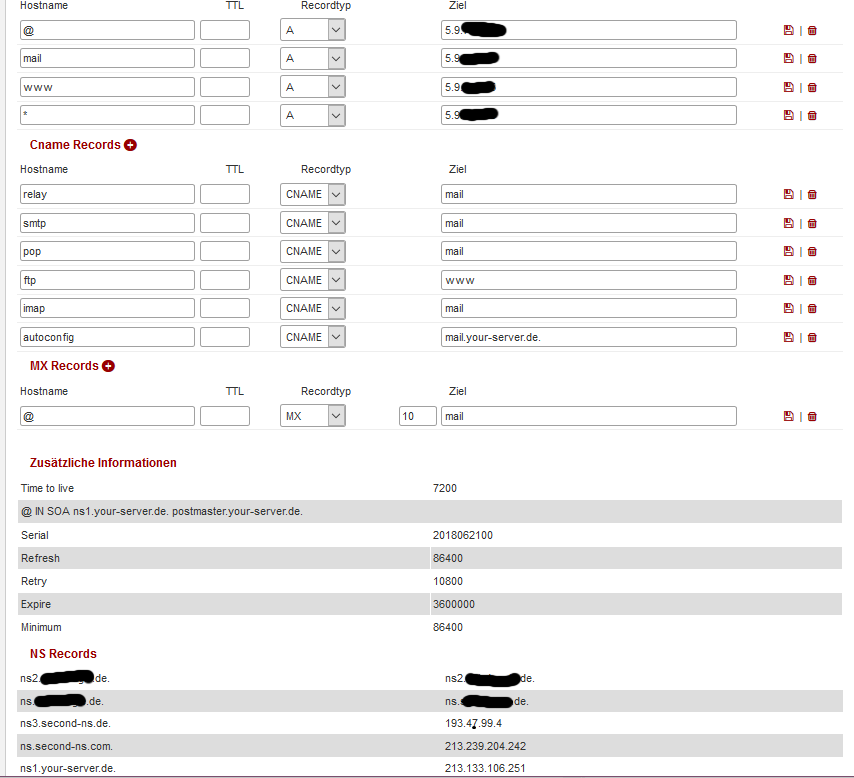Click the relay hostname input field
The image size is (854, 778).
107,194
